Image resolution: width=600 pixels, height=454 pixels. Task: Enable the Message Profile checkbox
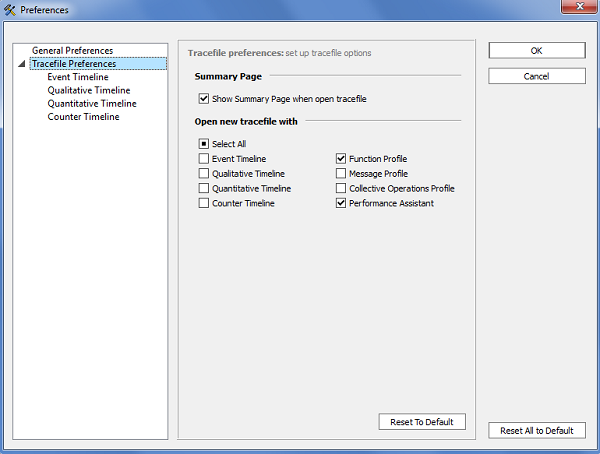(x=341, y=173)
